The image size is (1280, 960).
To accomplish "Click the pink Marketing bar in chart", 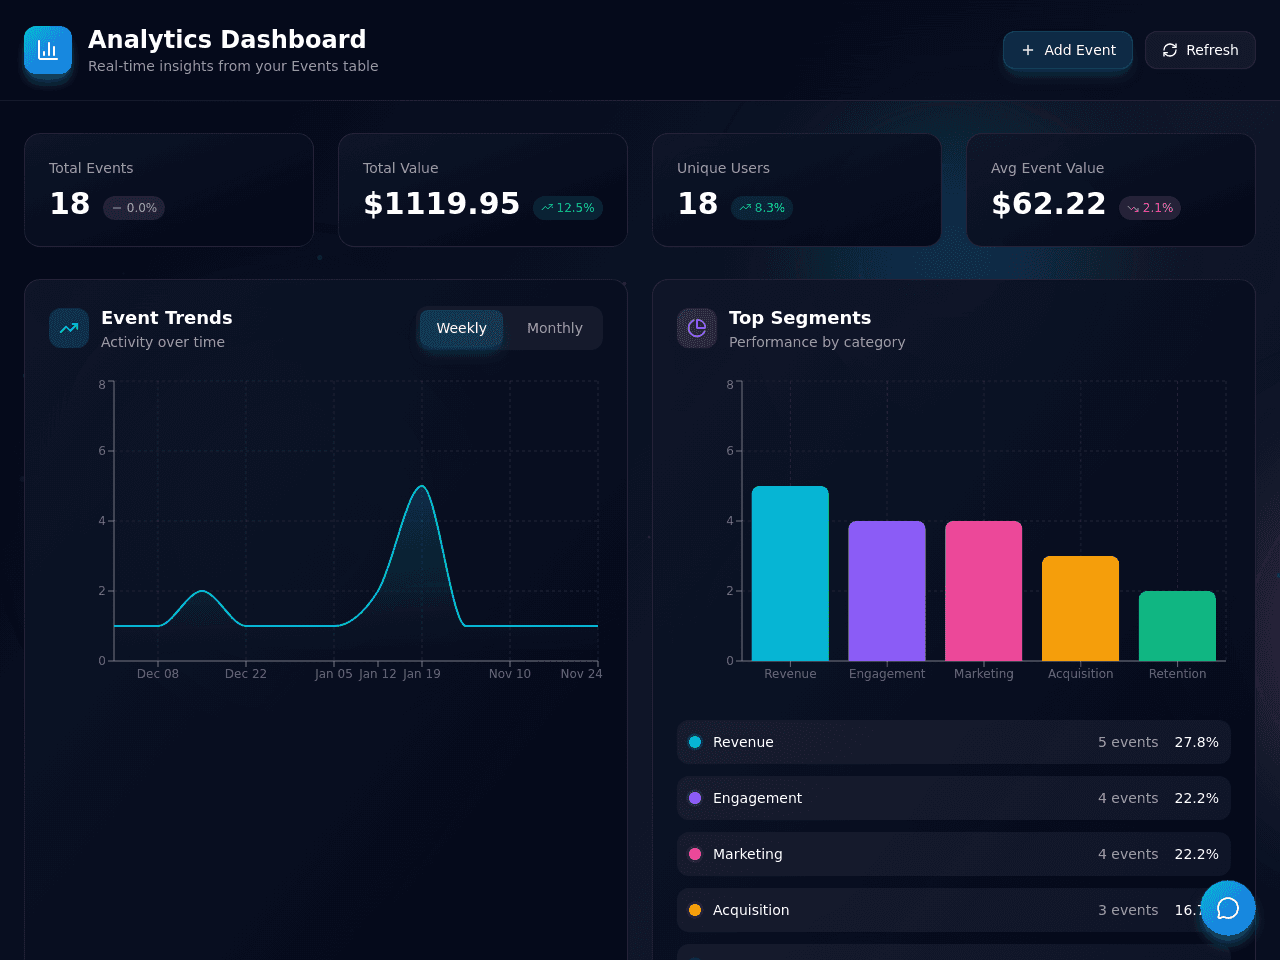I will (984, 591).
